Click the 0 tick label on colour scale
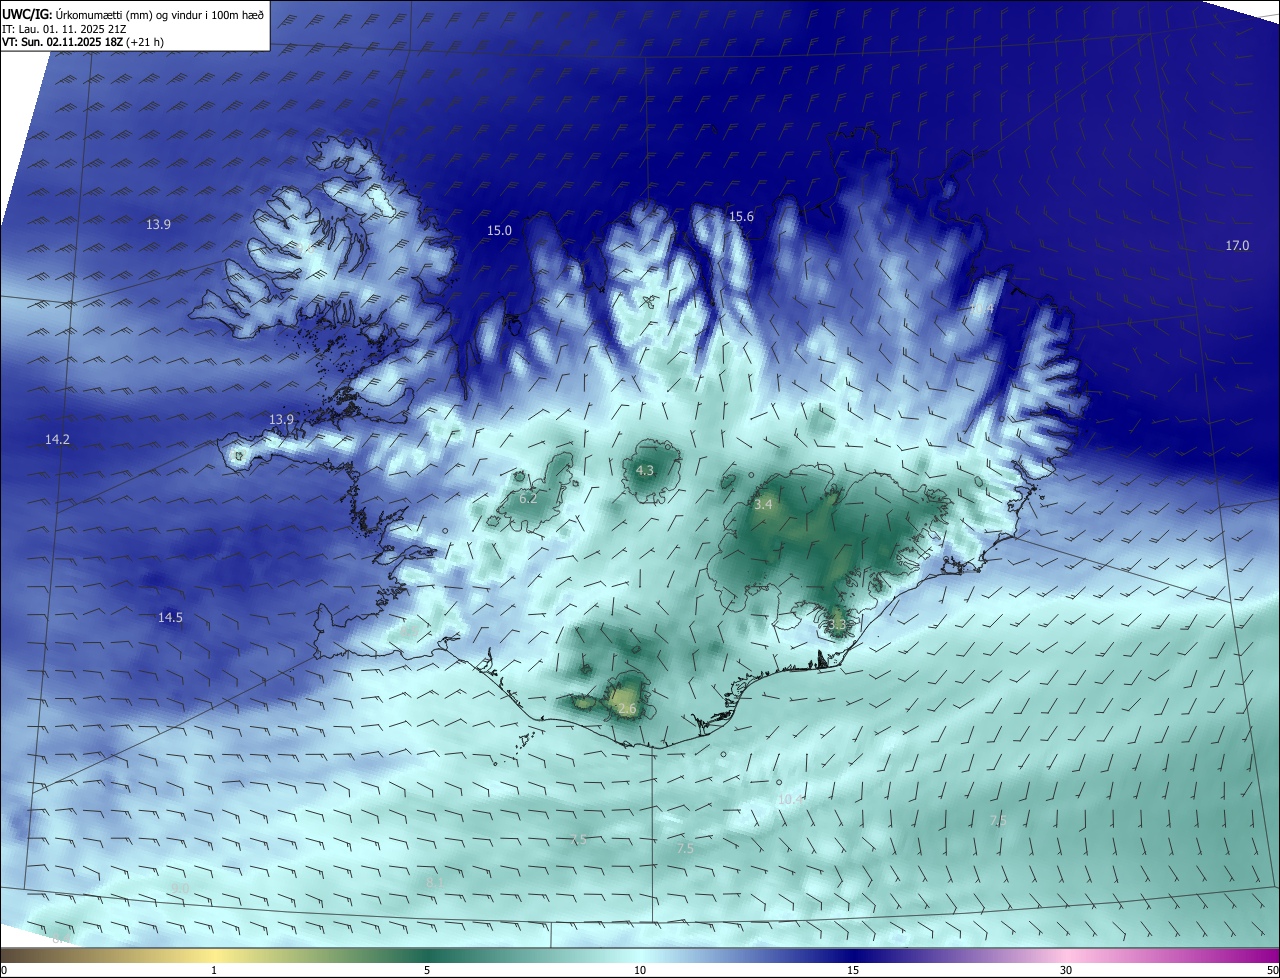Screen dimensions: 1280x978 pos(4,970)
